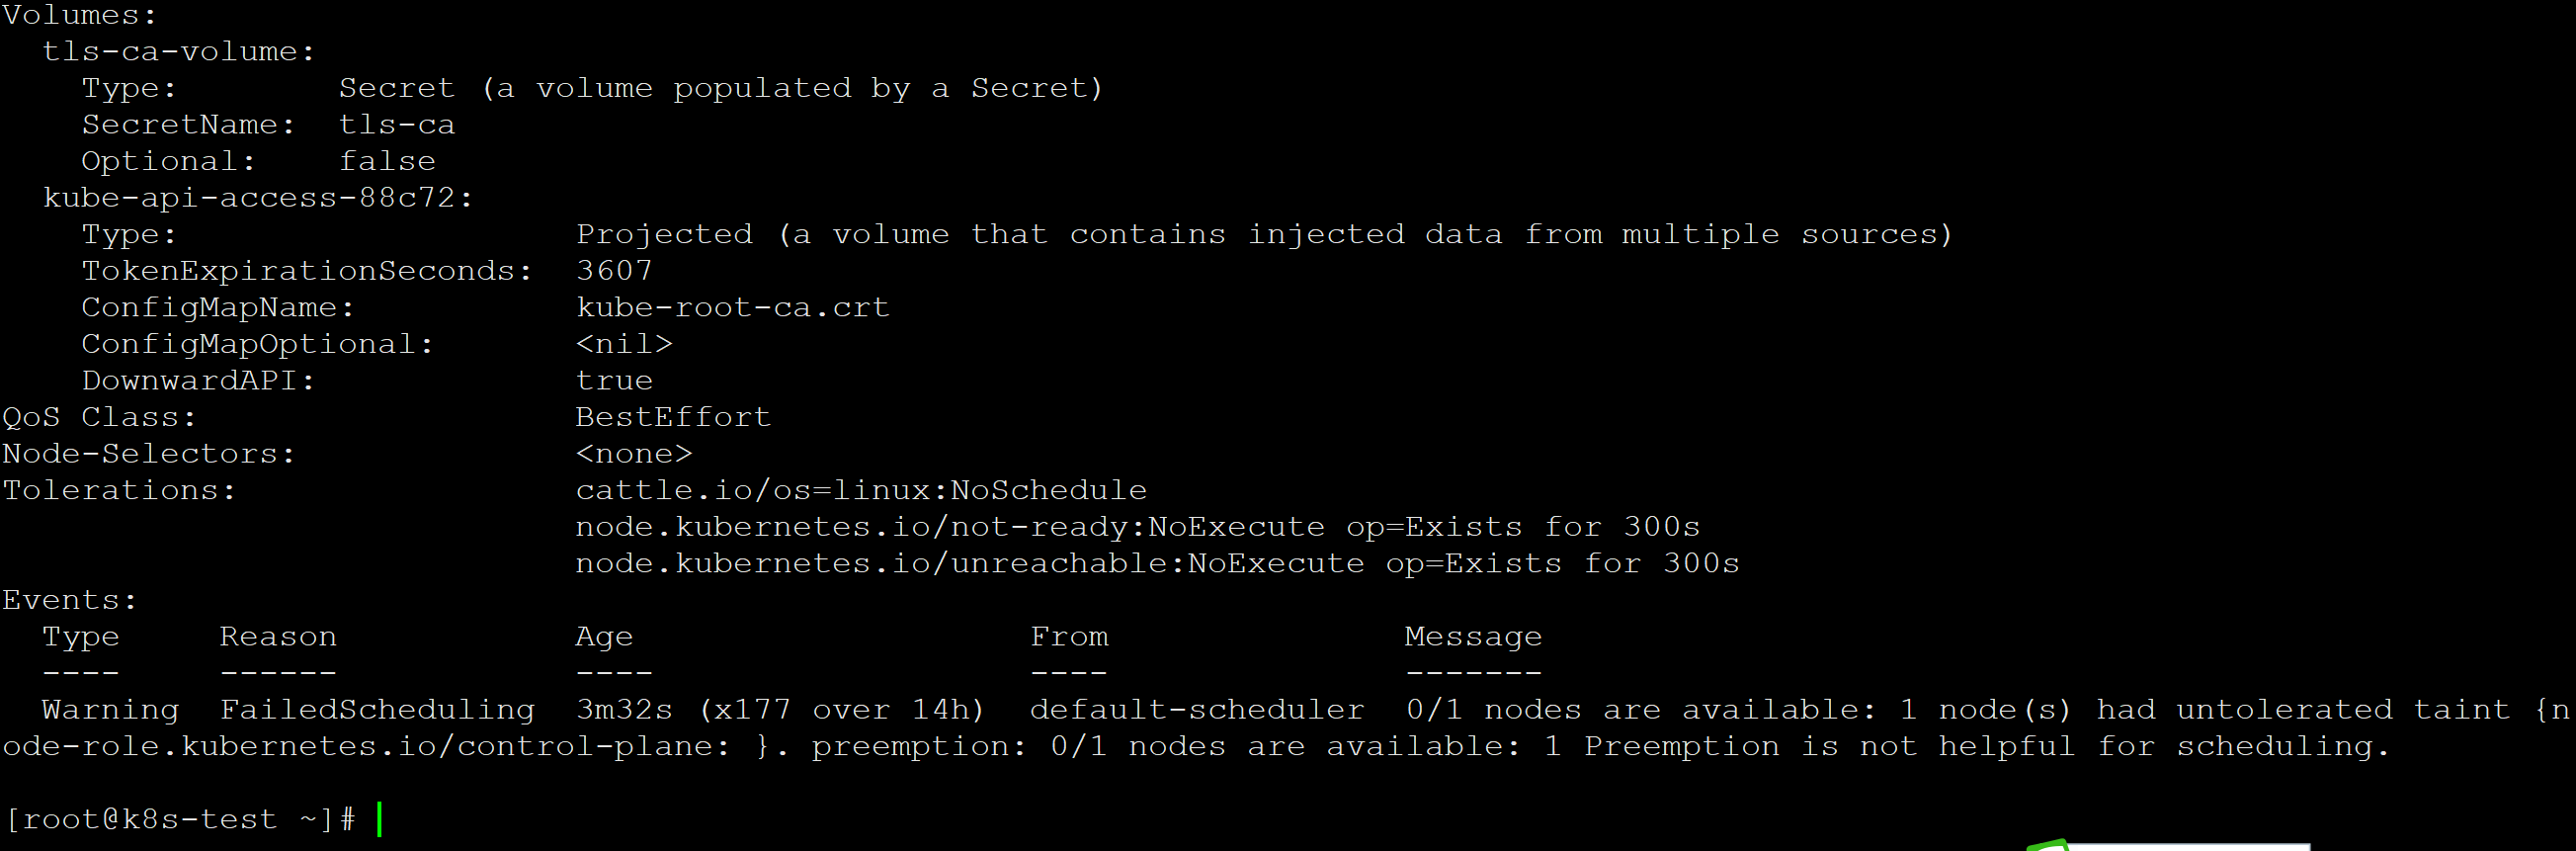This screenshot has height=851, width=2576.
Task: Click the "kube-root-ca.crt" ConfigMap name
Action: (732, 307)
